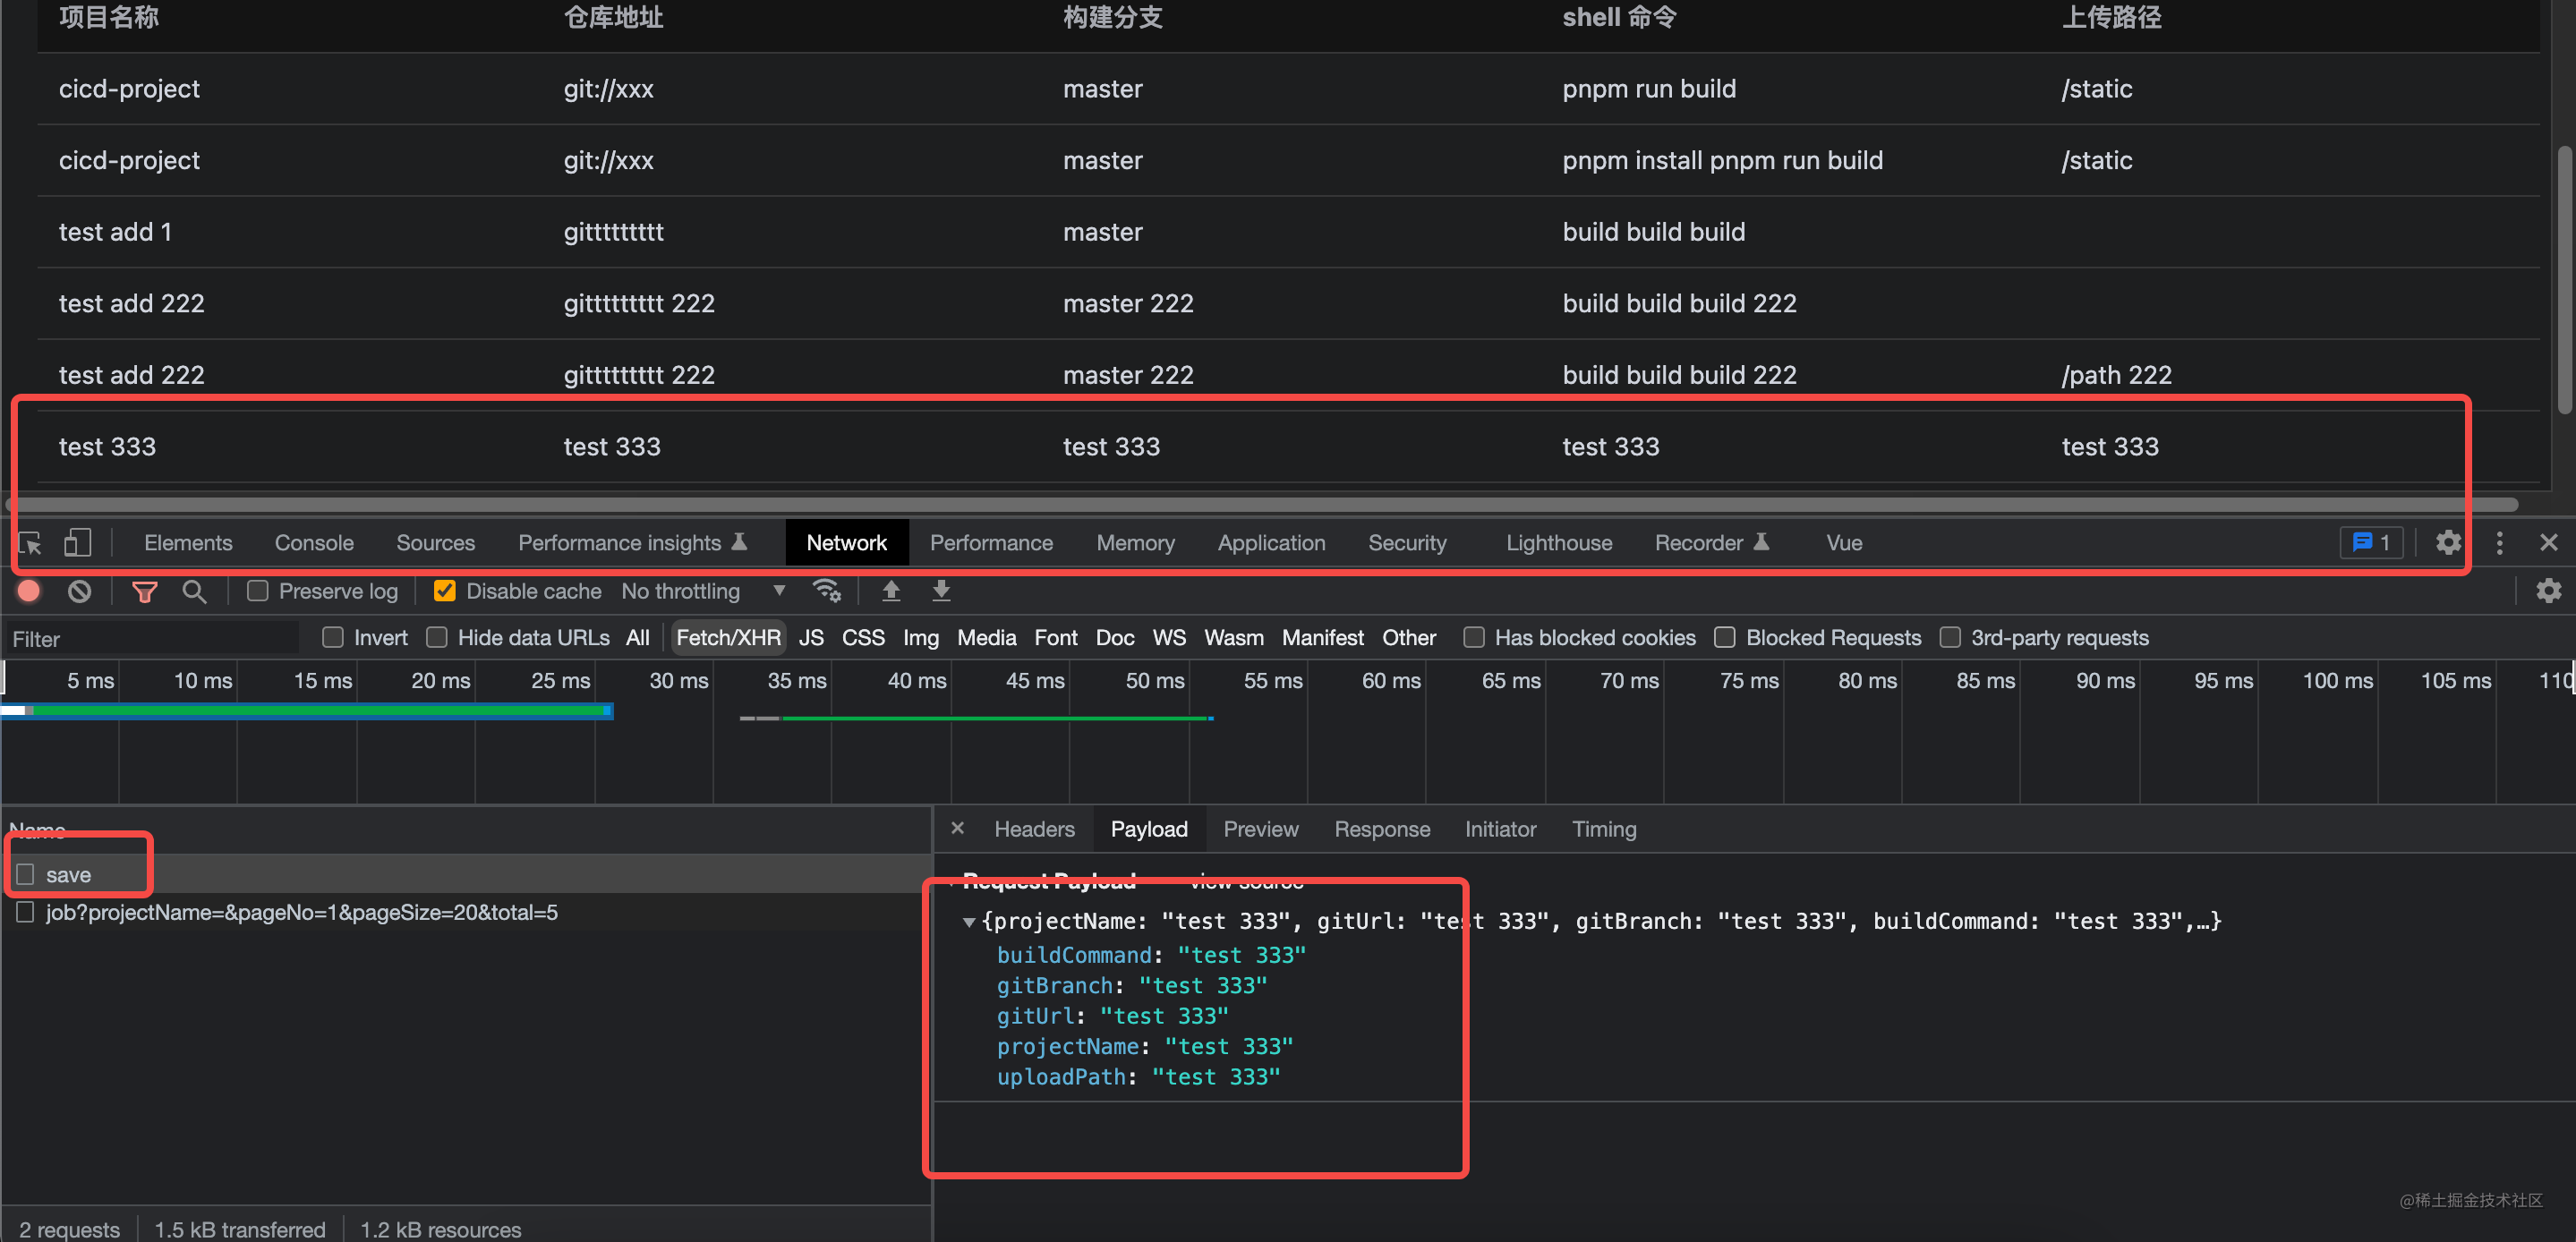Select the save request row
This screenshot has width=2576, height=1242.
pyautogui.click(x=466, y=874)
